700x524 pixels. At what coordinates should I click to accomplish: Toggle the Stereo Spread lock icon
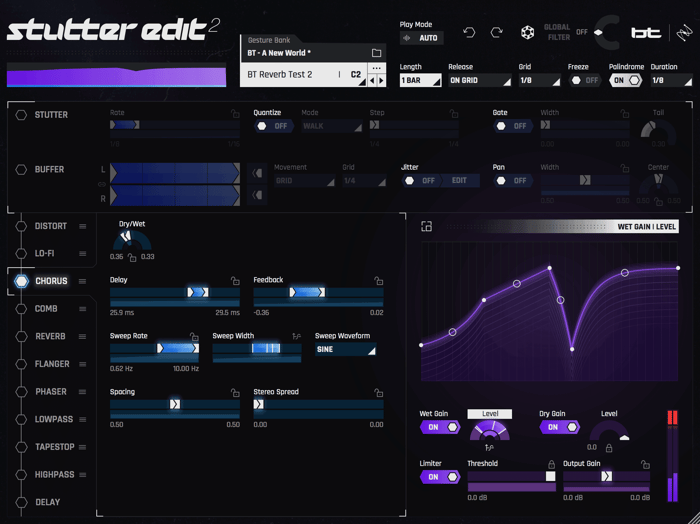tap(379, 393)
